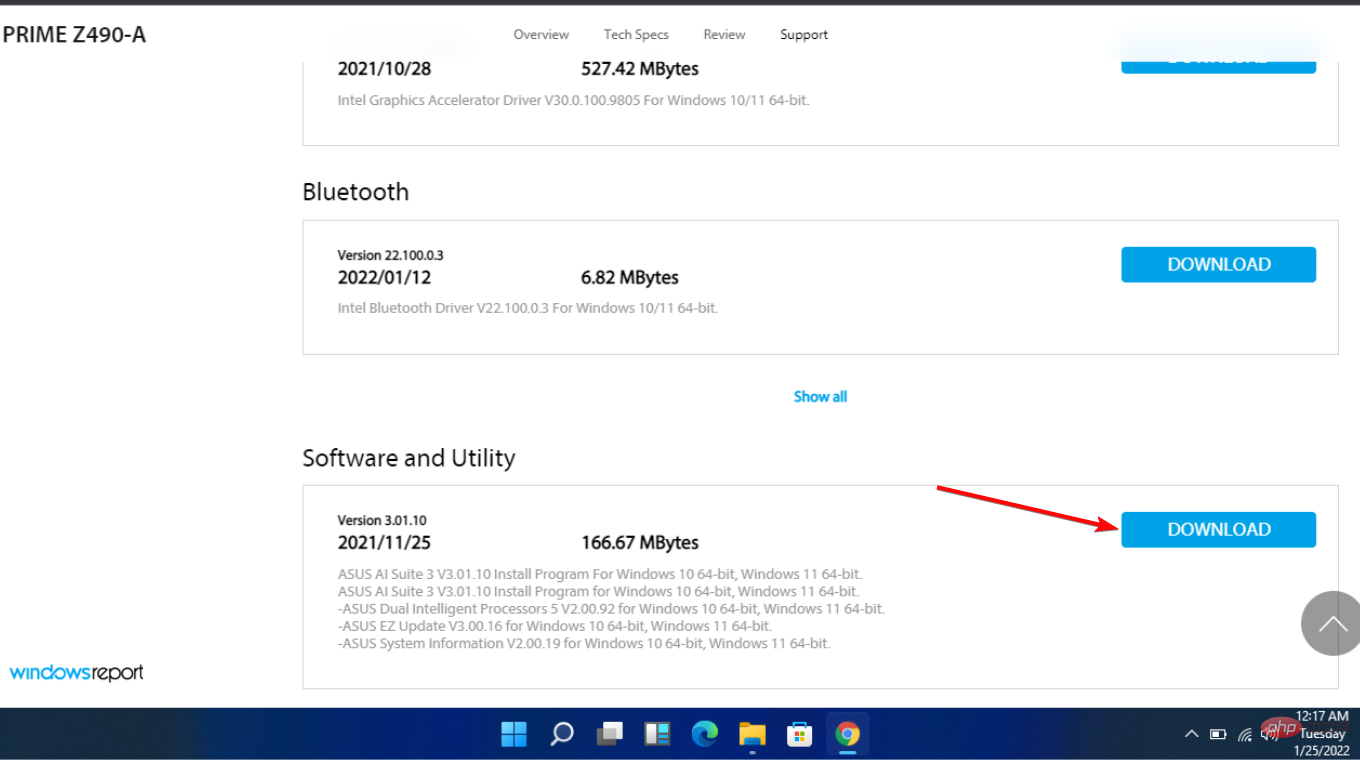Open the Review tab

click(724, 34)
